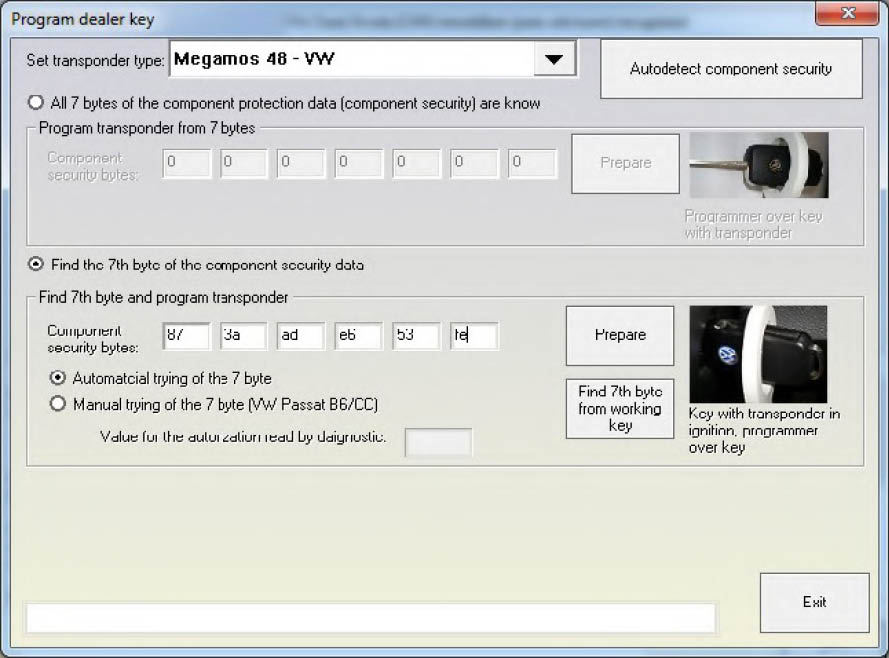This screenshot has height=658, width=889.
Task: Click the autorization value input field
Action: [x=438, y=442]
